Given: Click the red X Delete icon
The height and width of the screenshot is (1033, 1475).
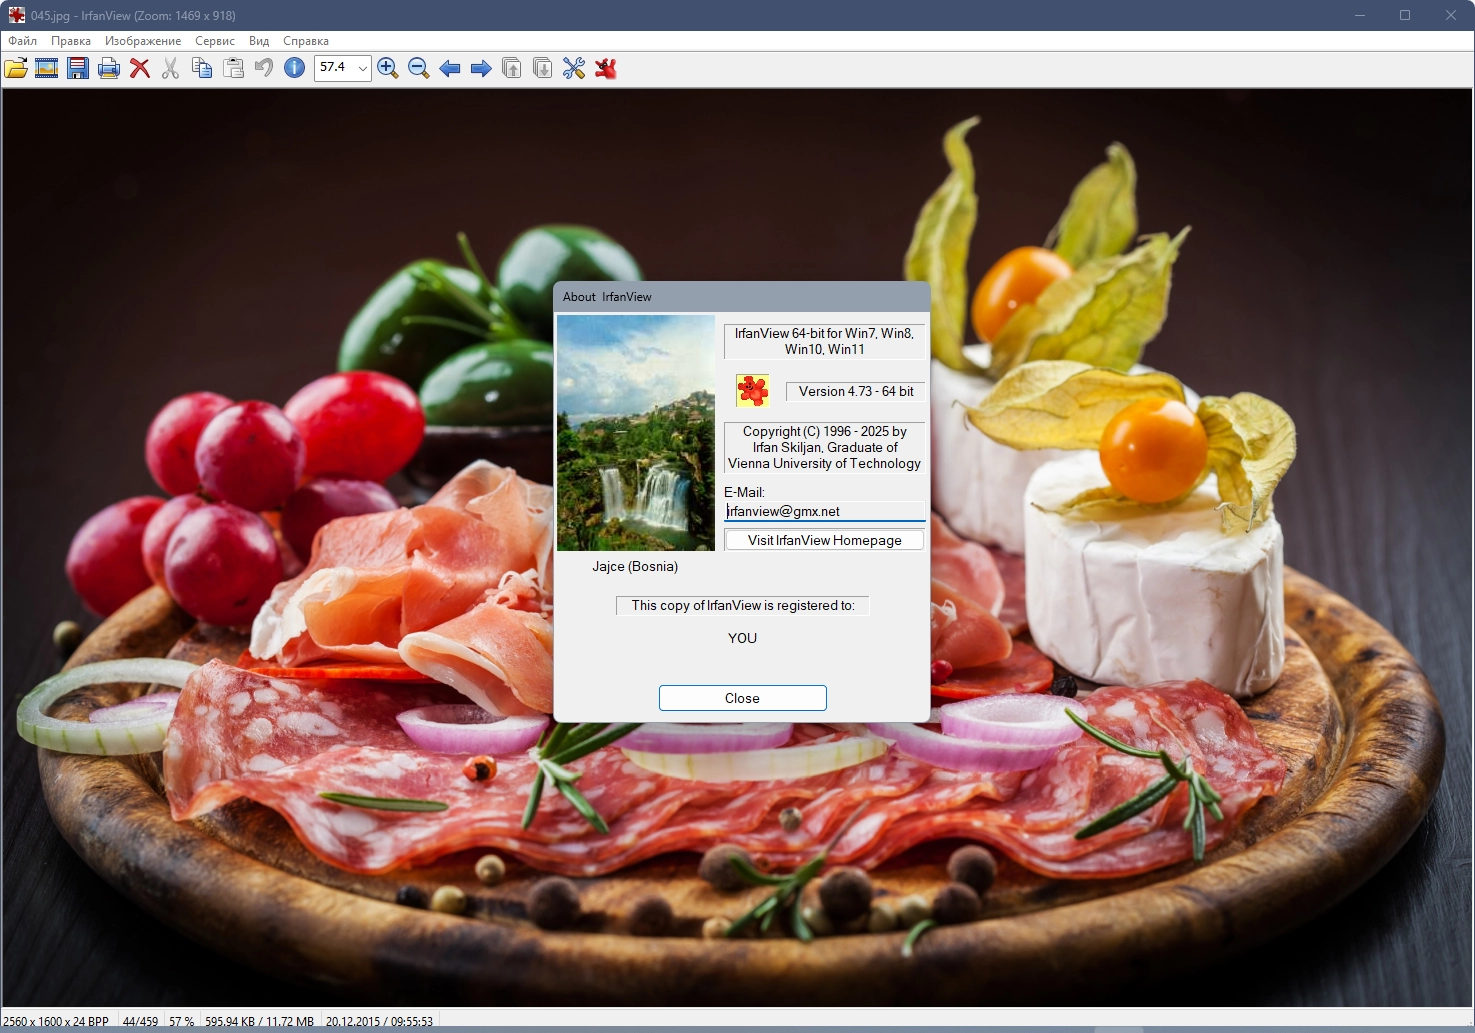Looking at the screenshot, I should (x=140, y=68).
